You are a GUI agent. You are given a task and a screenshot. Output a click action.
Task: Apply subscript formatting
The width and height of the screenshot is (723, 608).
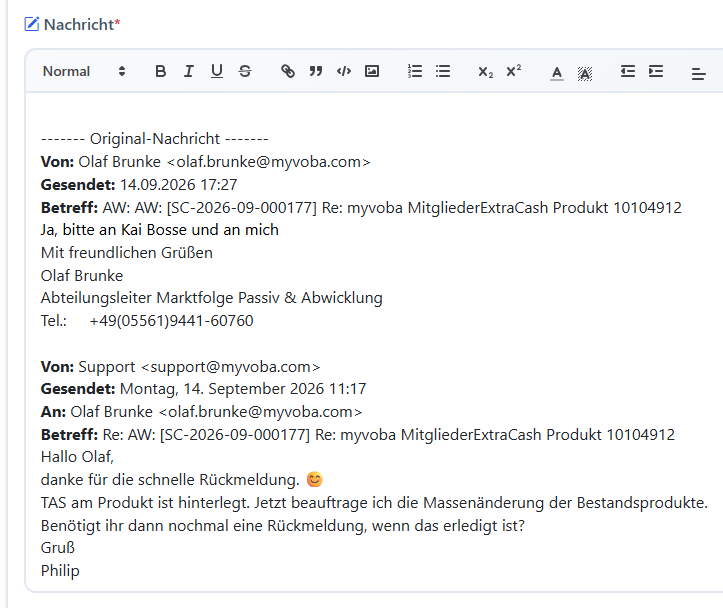[486, 72]
